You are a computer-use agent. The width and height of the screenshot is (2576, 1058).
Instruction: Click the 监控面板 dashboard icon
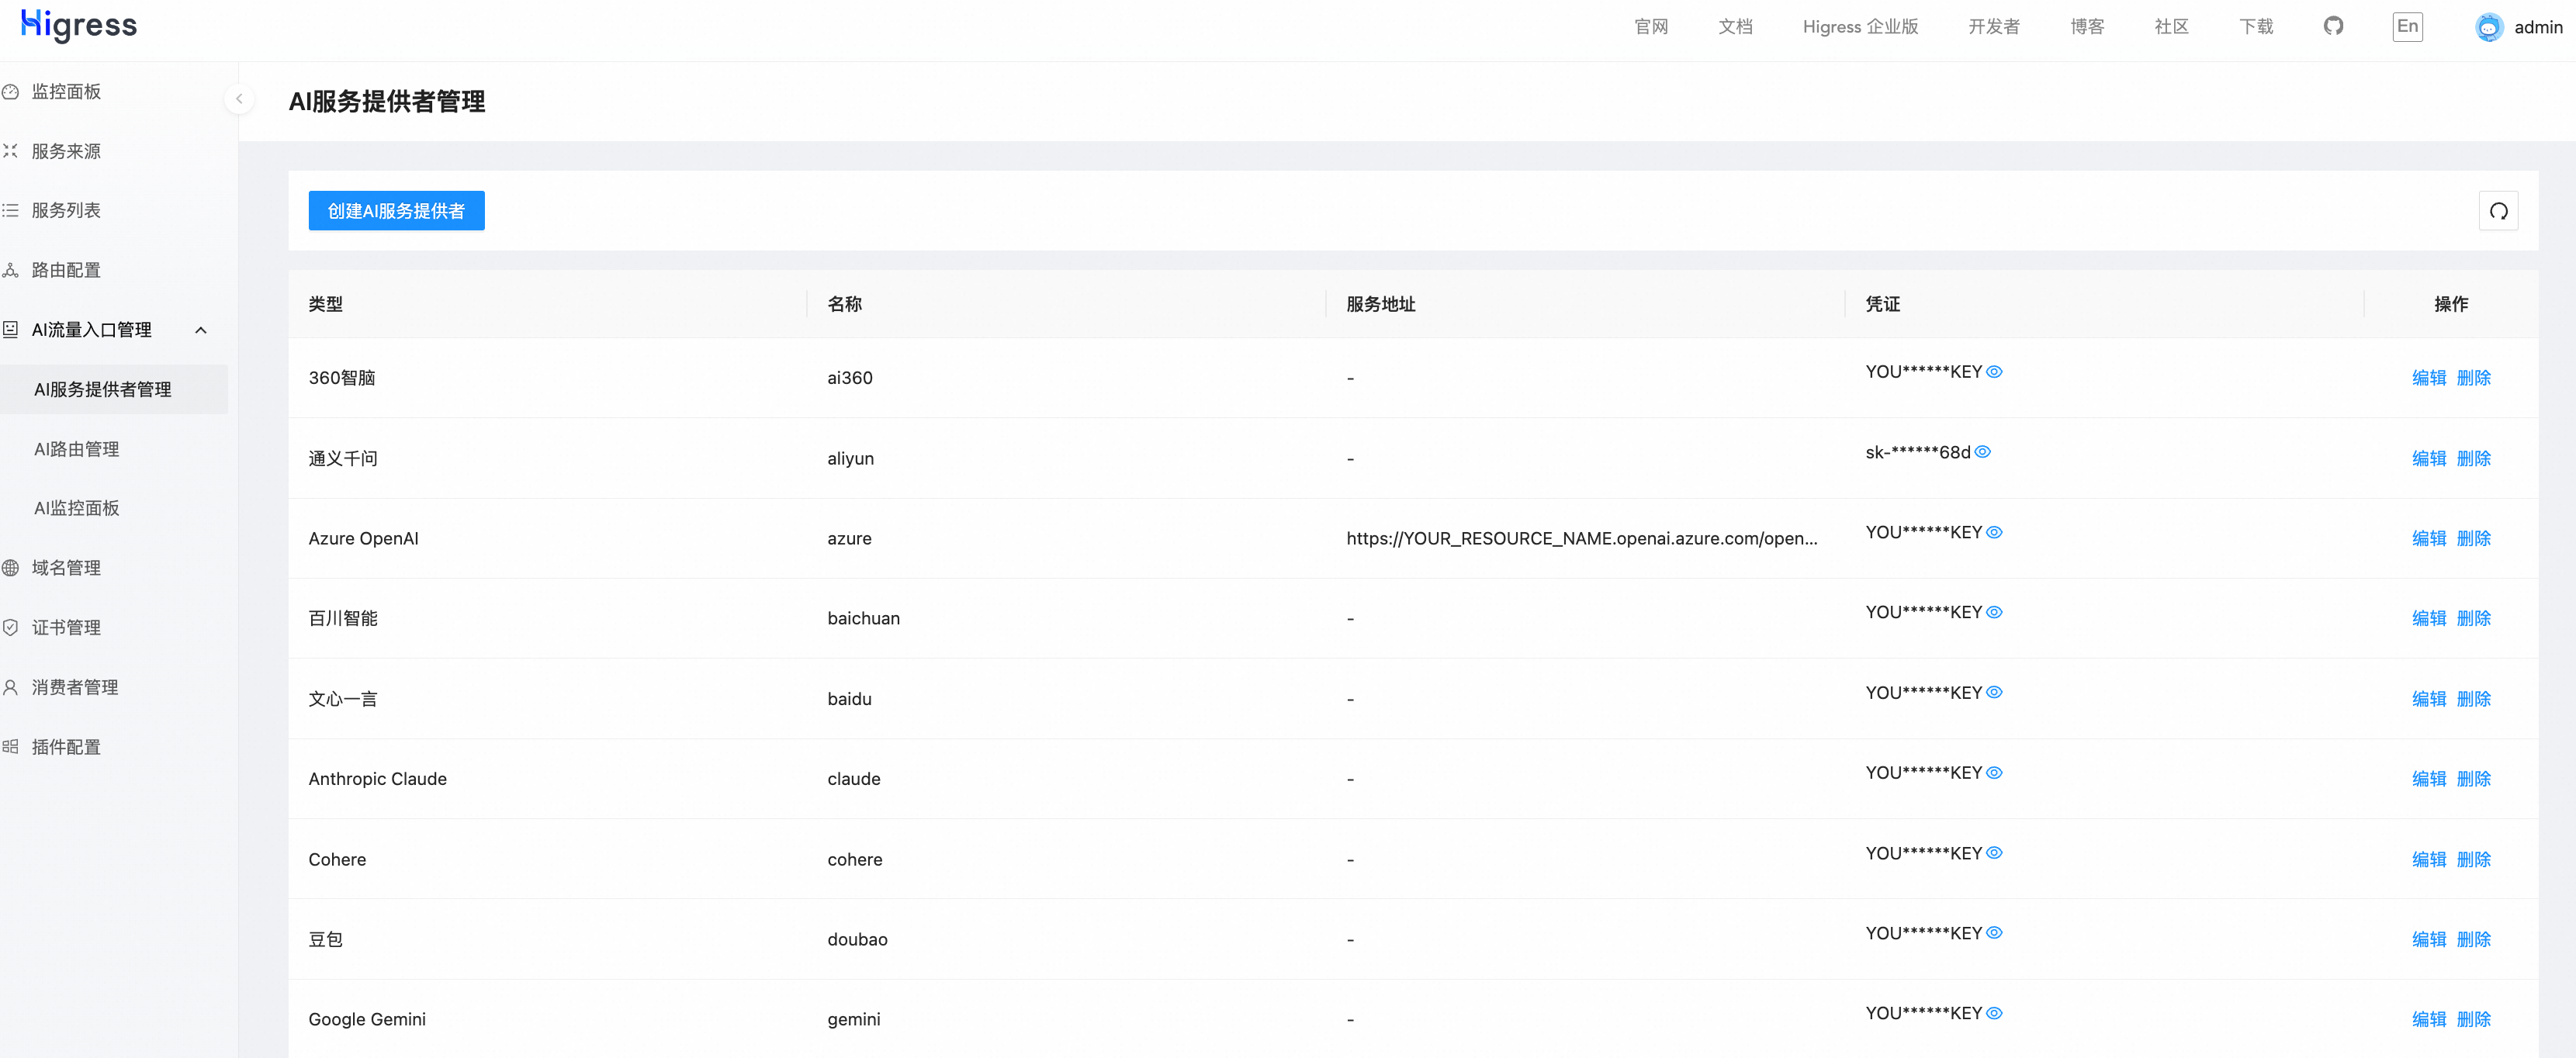point(11,92)
